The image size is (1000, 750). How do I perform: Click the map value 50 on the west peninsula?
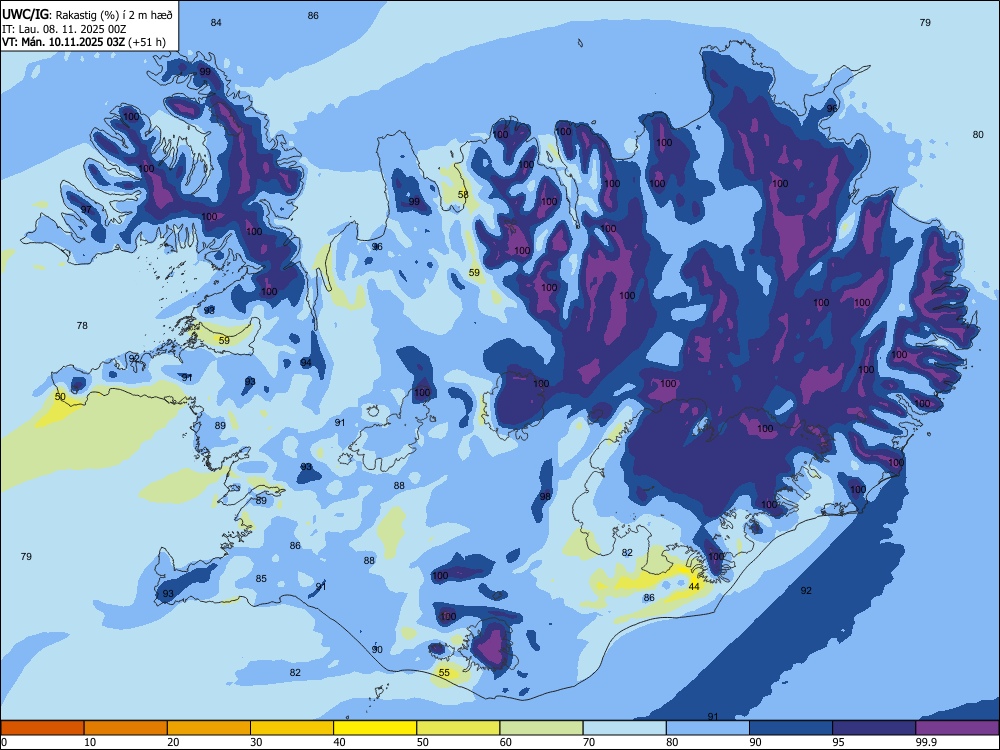coord(60,397)
